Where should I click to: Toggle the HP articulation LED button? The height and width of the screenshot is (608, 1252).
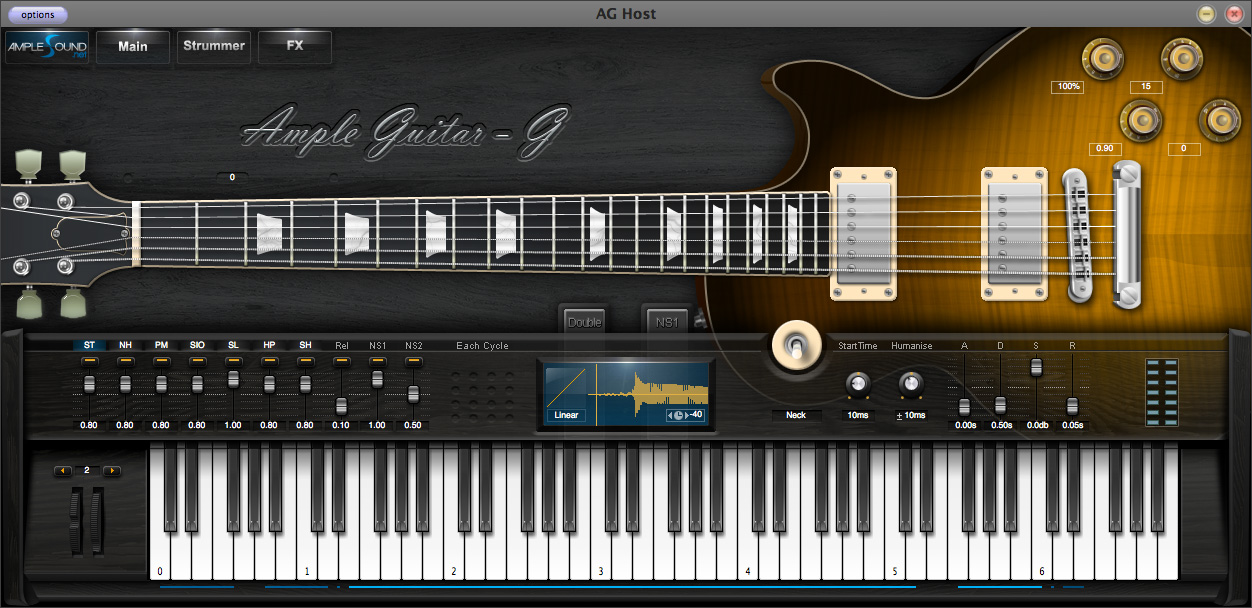[x=269, y=359]
